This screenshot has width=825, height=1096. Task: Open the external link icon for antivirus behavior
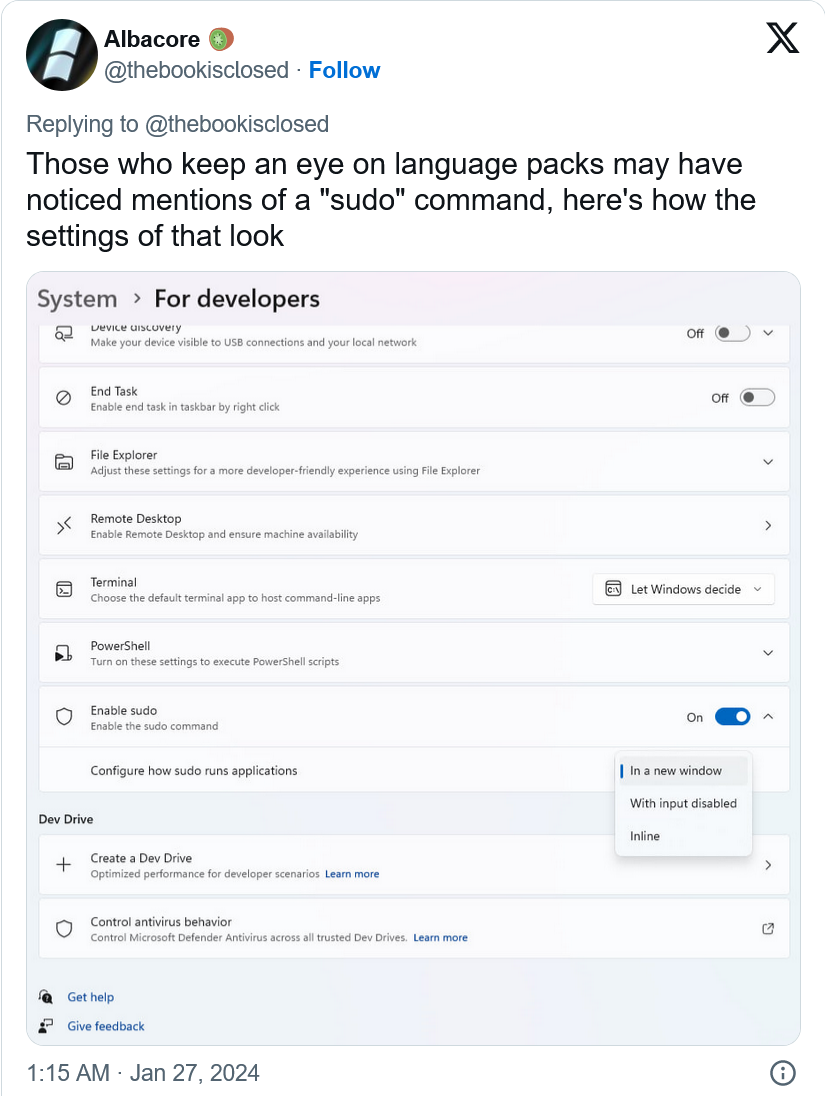768,929
